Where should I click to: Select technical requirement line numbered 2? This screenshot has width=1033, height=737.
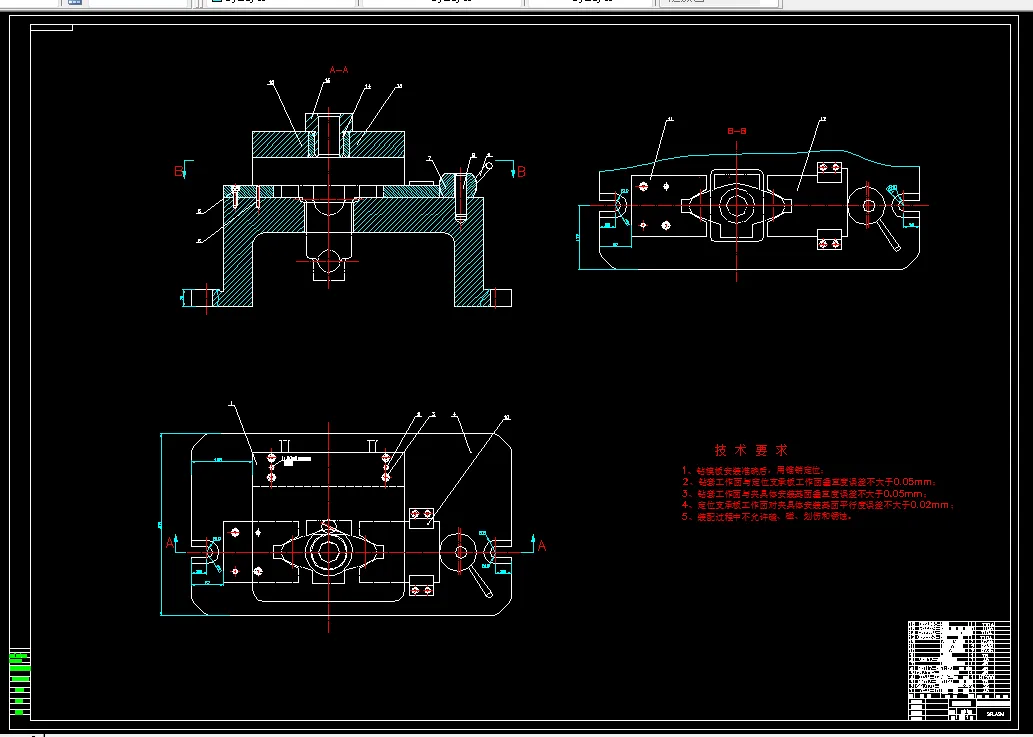coord(810,482)
